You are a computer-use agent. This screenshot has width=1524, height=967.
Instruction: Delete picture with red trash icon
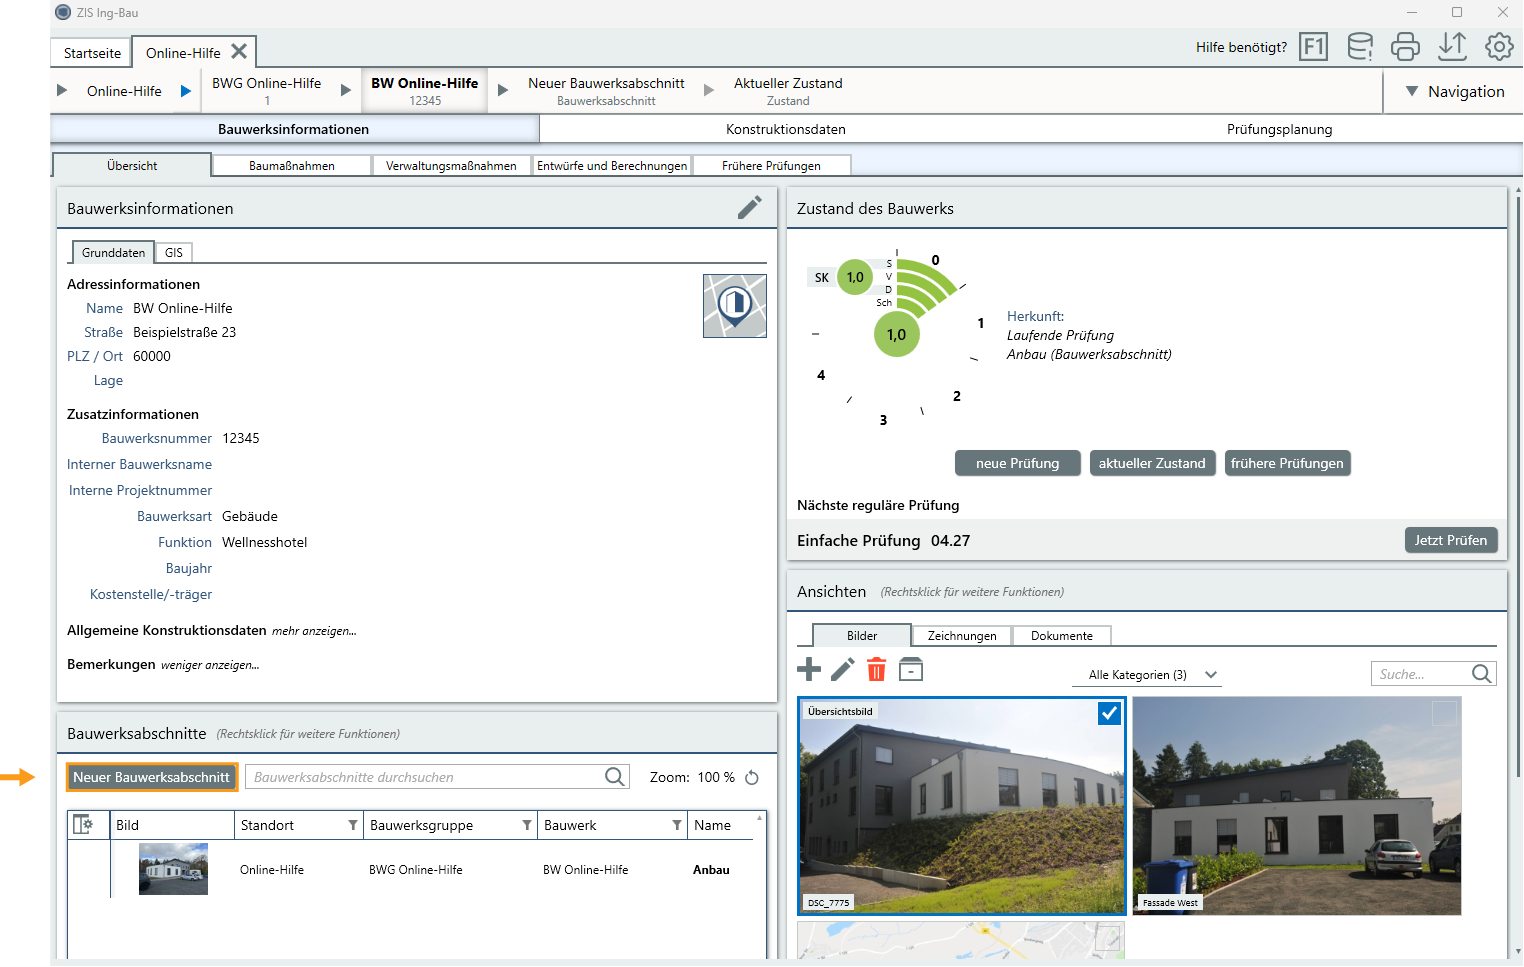pyautogui.click(x=877, y=670)
